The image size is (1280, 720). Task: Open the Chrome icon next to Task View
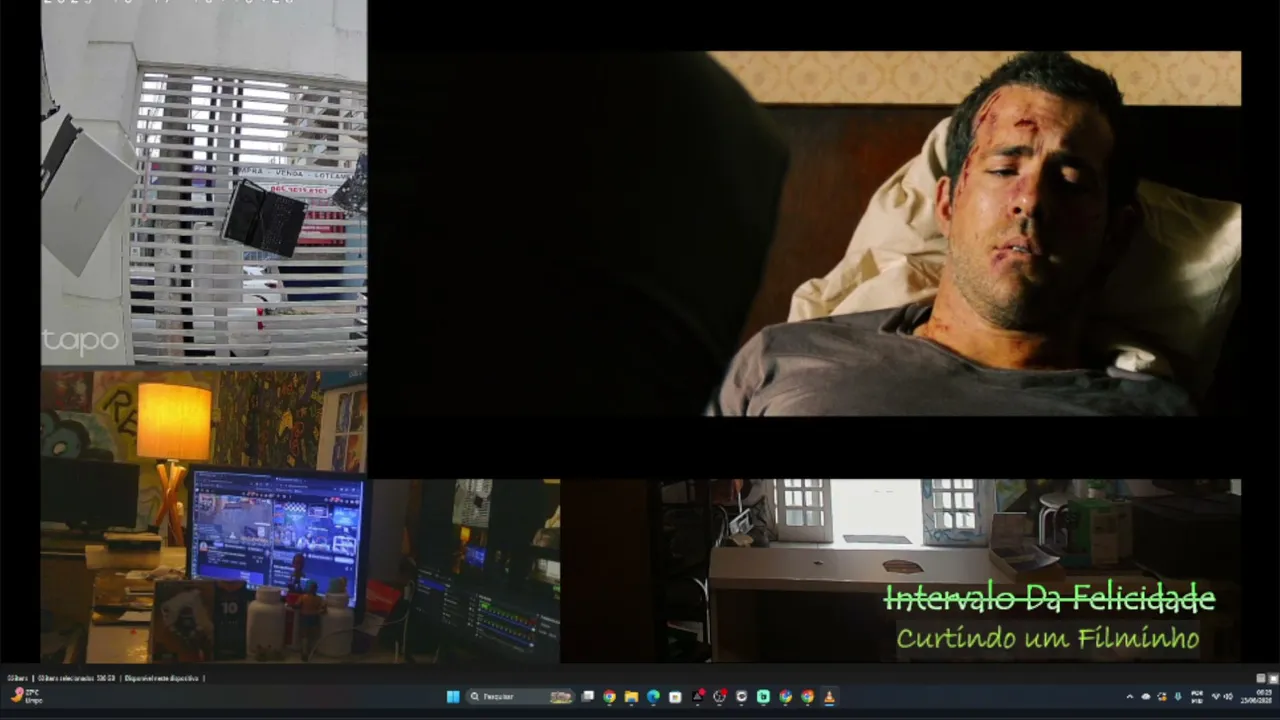[x=609, y=696]
